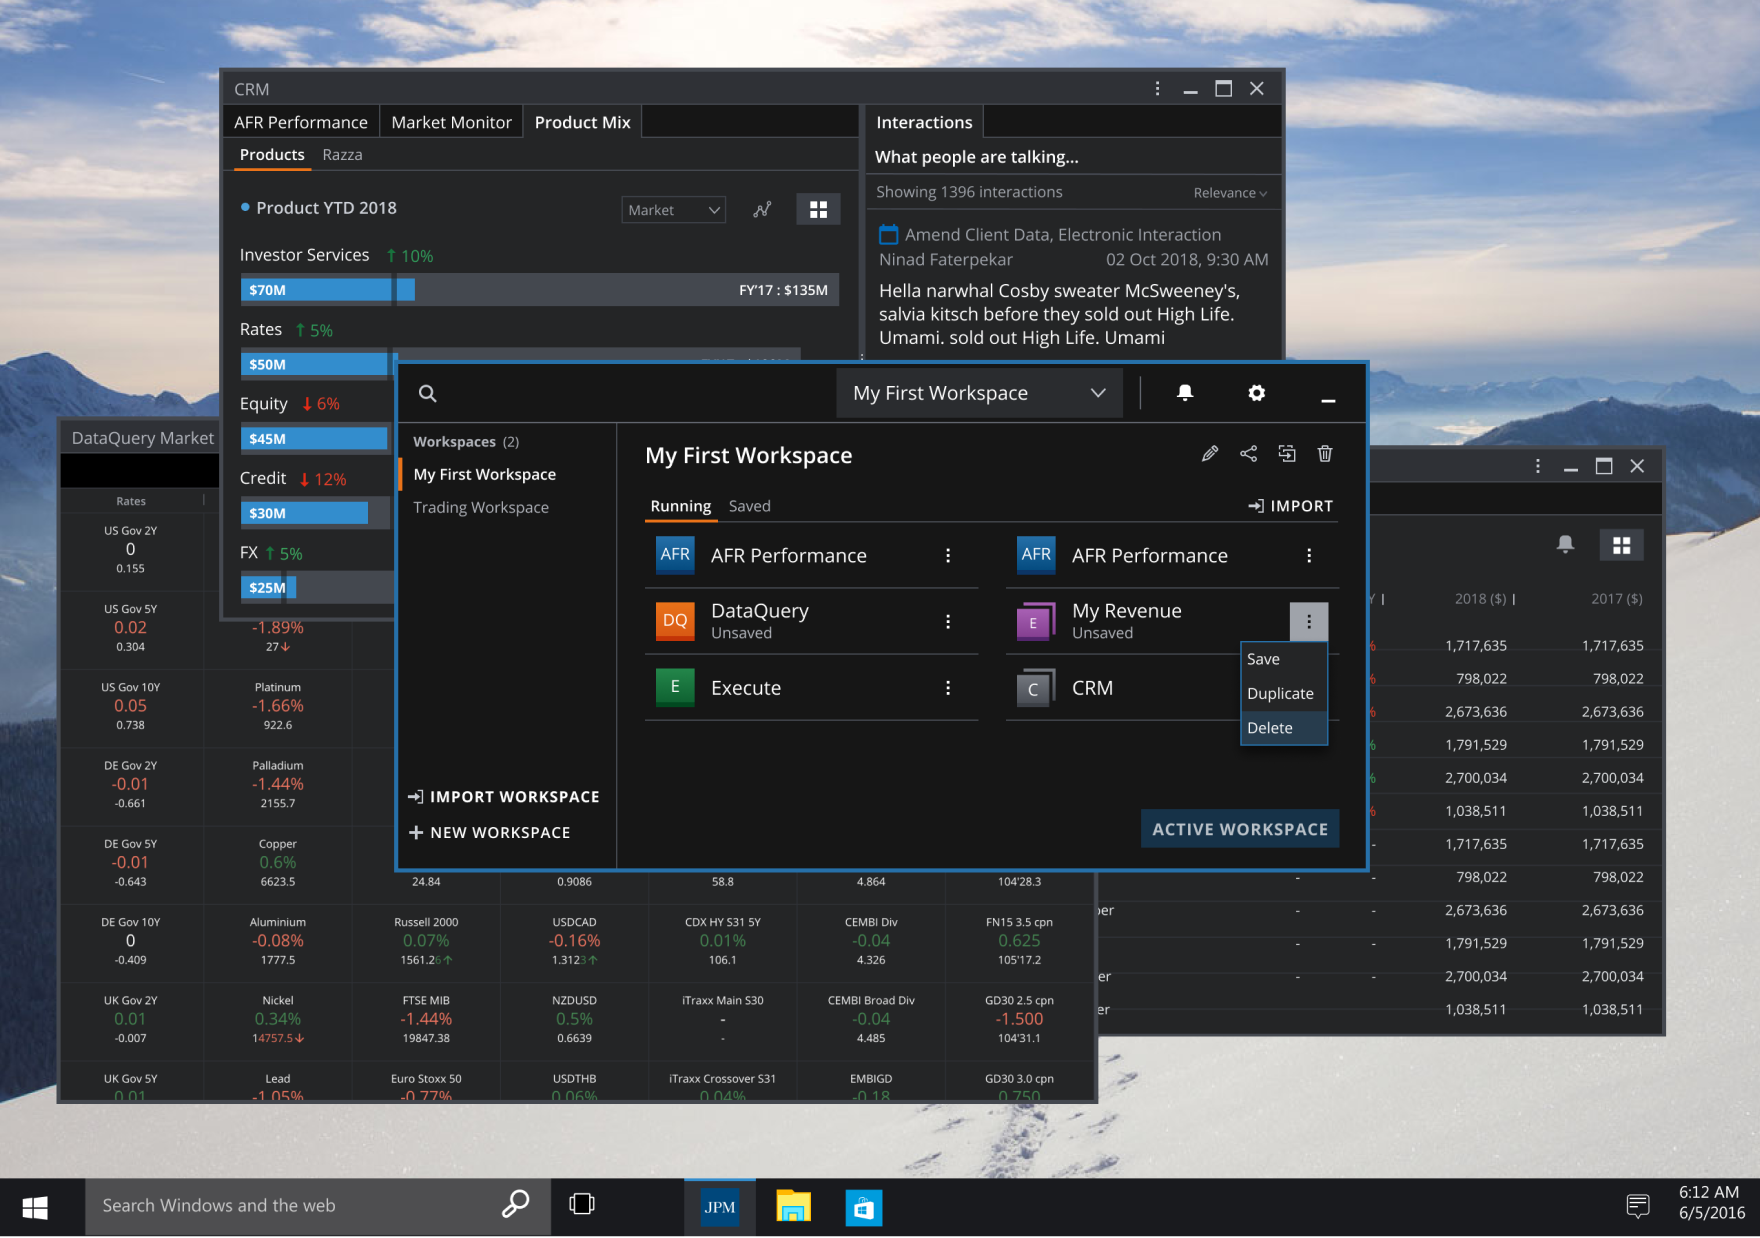This screenshot has height=1238, width=1760.
Task: Launch CRM via grey C icon
Action: pos(1036,688)
